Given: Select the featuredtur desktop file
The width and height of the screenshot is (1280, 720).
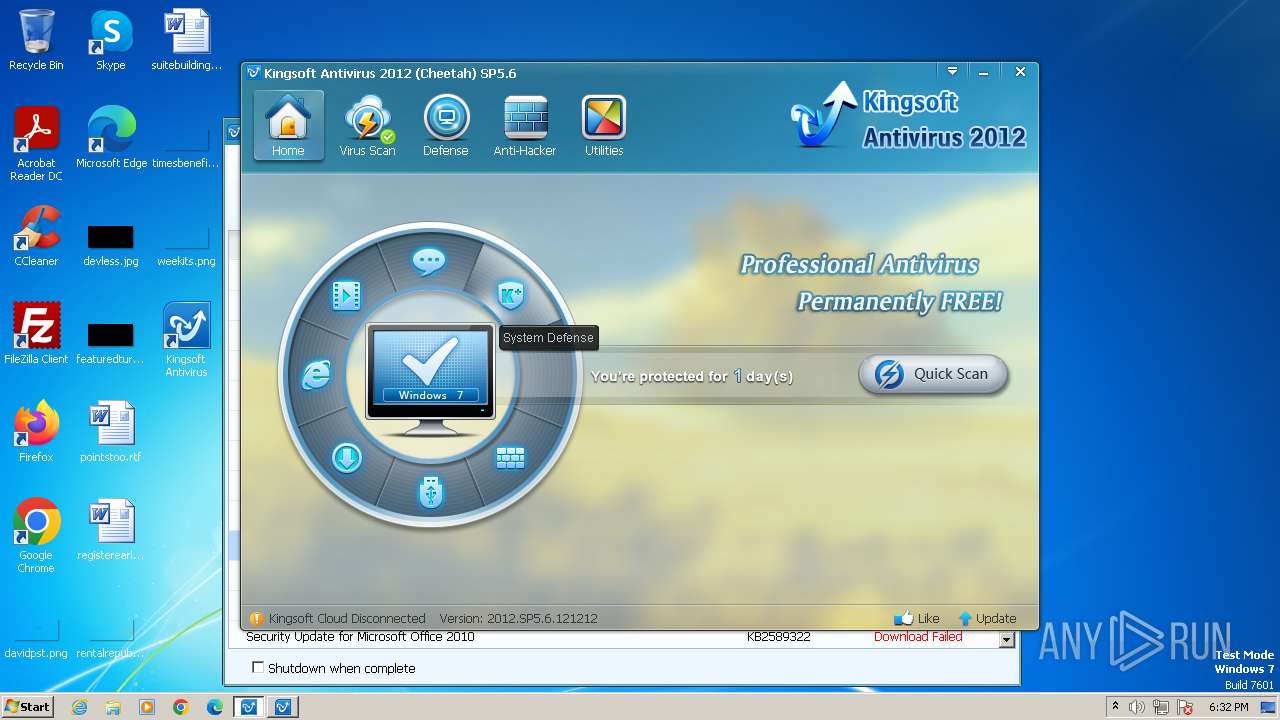Looking at the screenshot, I should point(110,340).
